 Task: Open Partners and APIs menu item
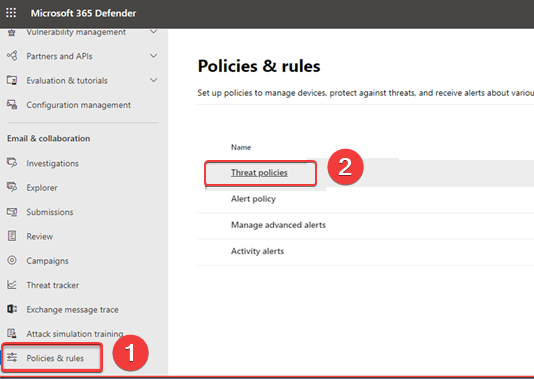(59, 56)
